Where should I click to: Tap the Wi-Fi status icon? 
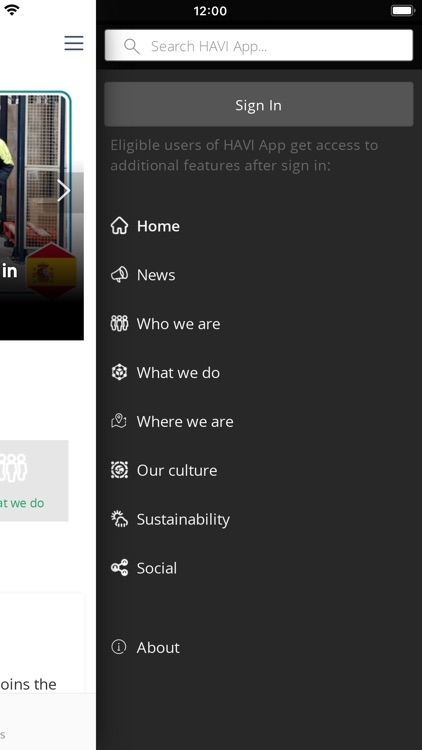pos(11,10)
